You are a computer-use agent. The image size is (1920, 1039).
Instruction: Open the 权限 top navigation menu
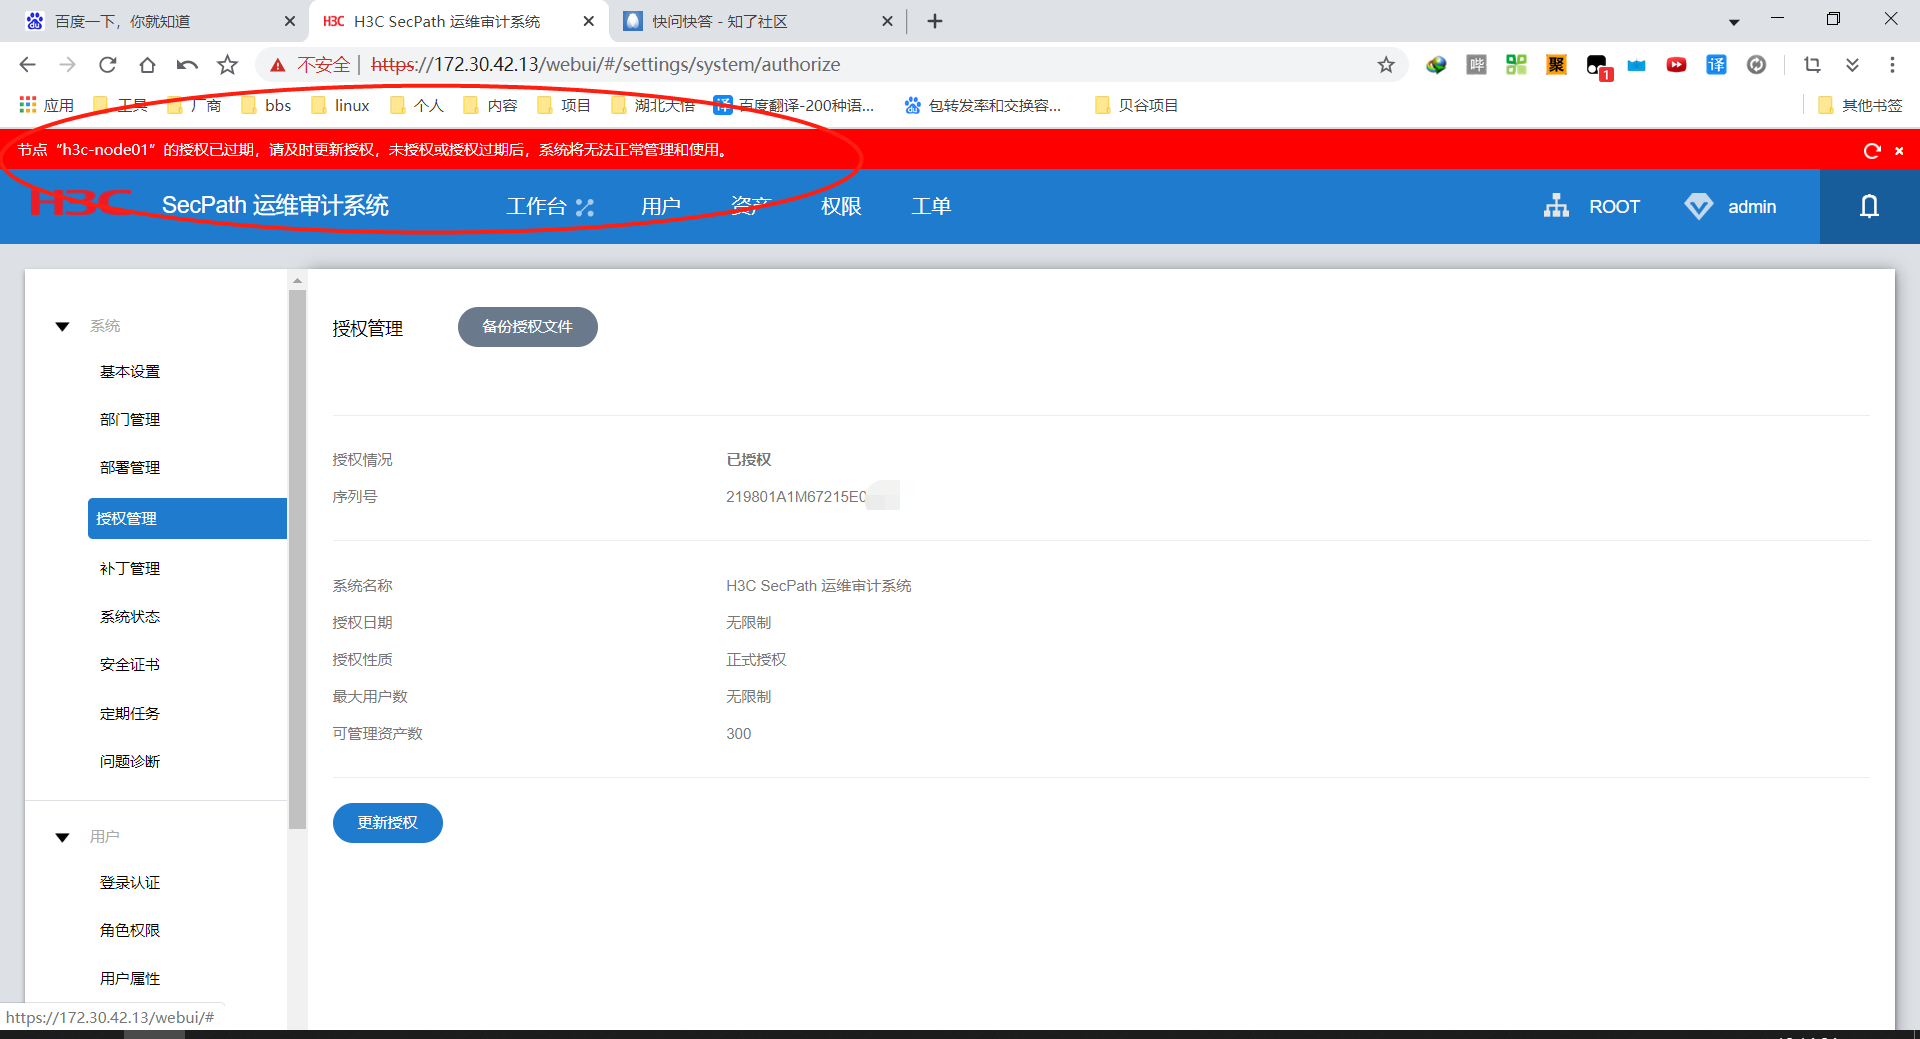[x=841, y=206]
